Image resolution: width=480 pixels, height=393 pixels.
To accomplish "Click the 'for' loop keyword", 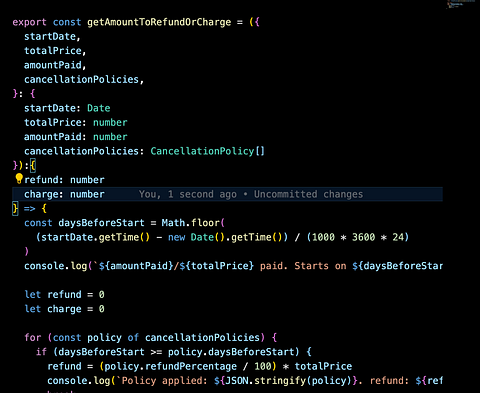I will coord(33,338).
